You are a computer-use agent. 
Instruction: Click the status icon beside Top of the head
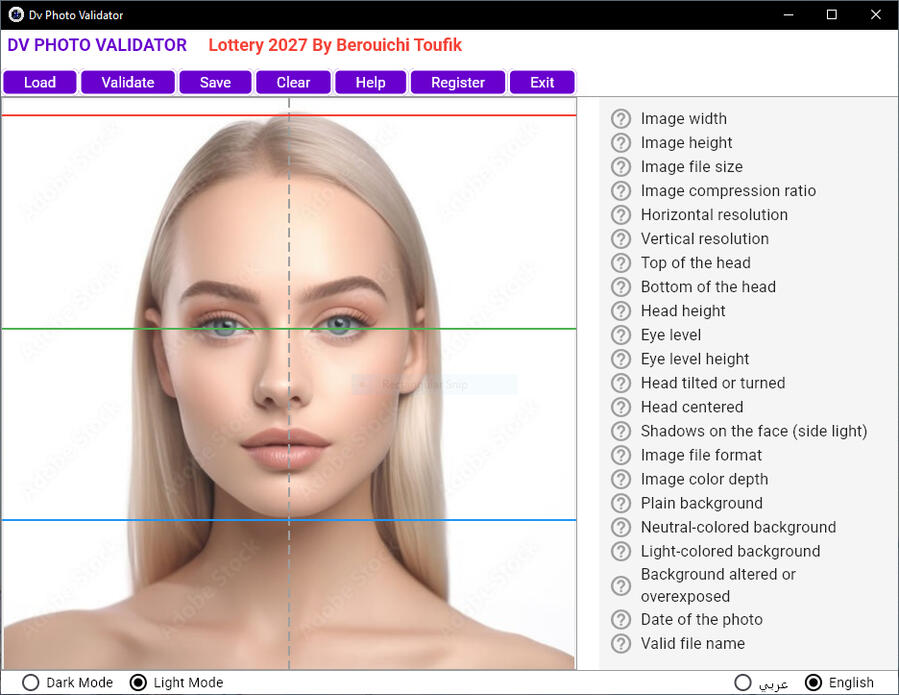click(621, 263)
